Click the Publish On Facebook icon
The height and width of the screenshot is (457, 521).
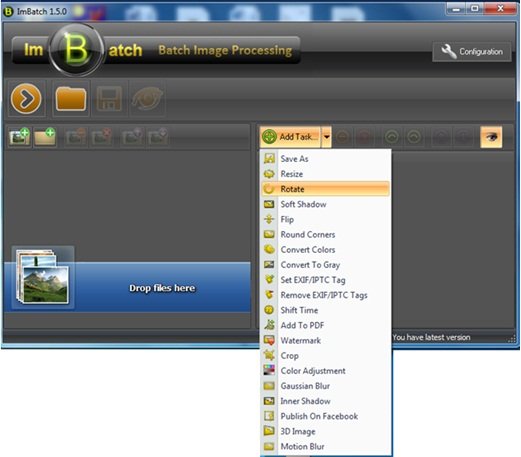click(x=269, y=416)
